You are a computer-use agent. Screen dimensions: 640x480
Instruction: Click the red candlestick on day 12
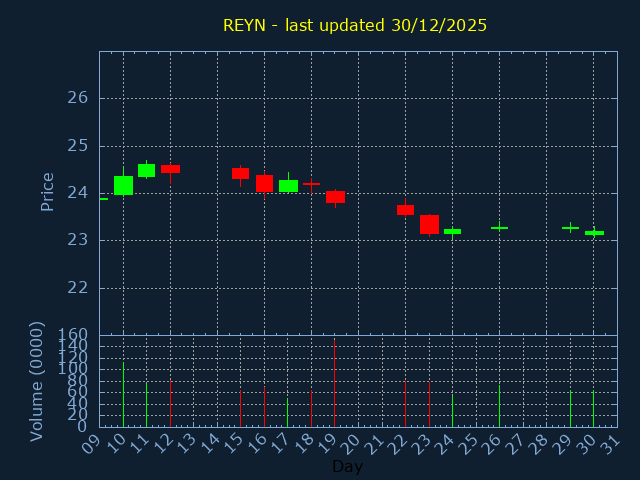pyautogui.click(x=170, y=169)
